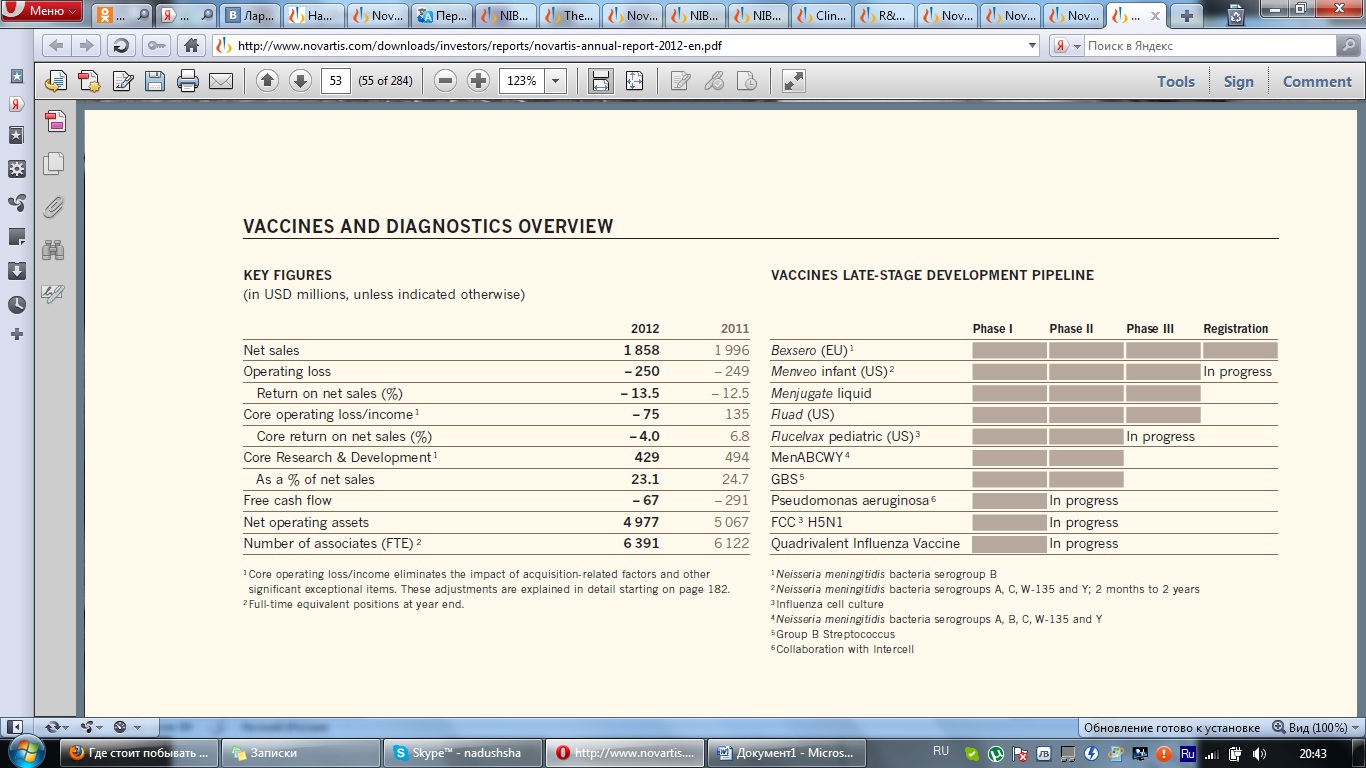Click the page number field showing 53
The height and width of the screenshot is (768, 1366).
(x=335, y=81)
